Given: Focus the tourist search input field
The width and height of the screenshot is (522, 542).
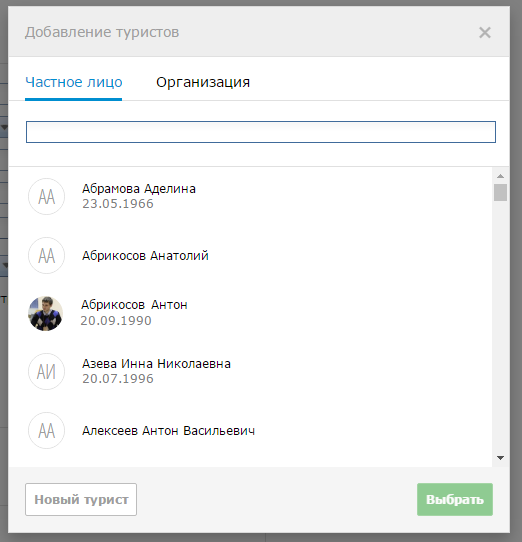Looking at the screenshot, I should pyautogui.click(x=261, y=132).
